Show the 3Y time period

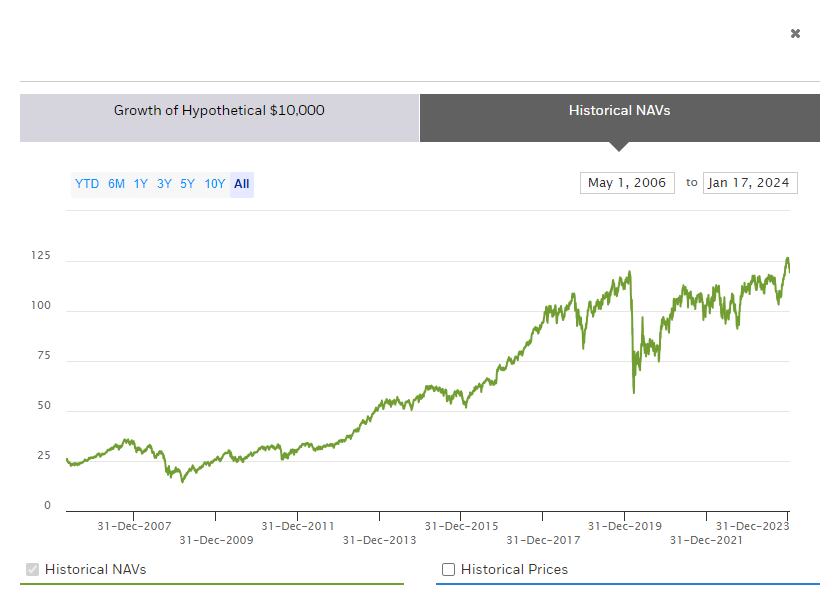coord(164,184)
